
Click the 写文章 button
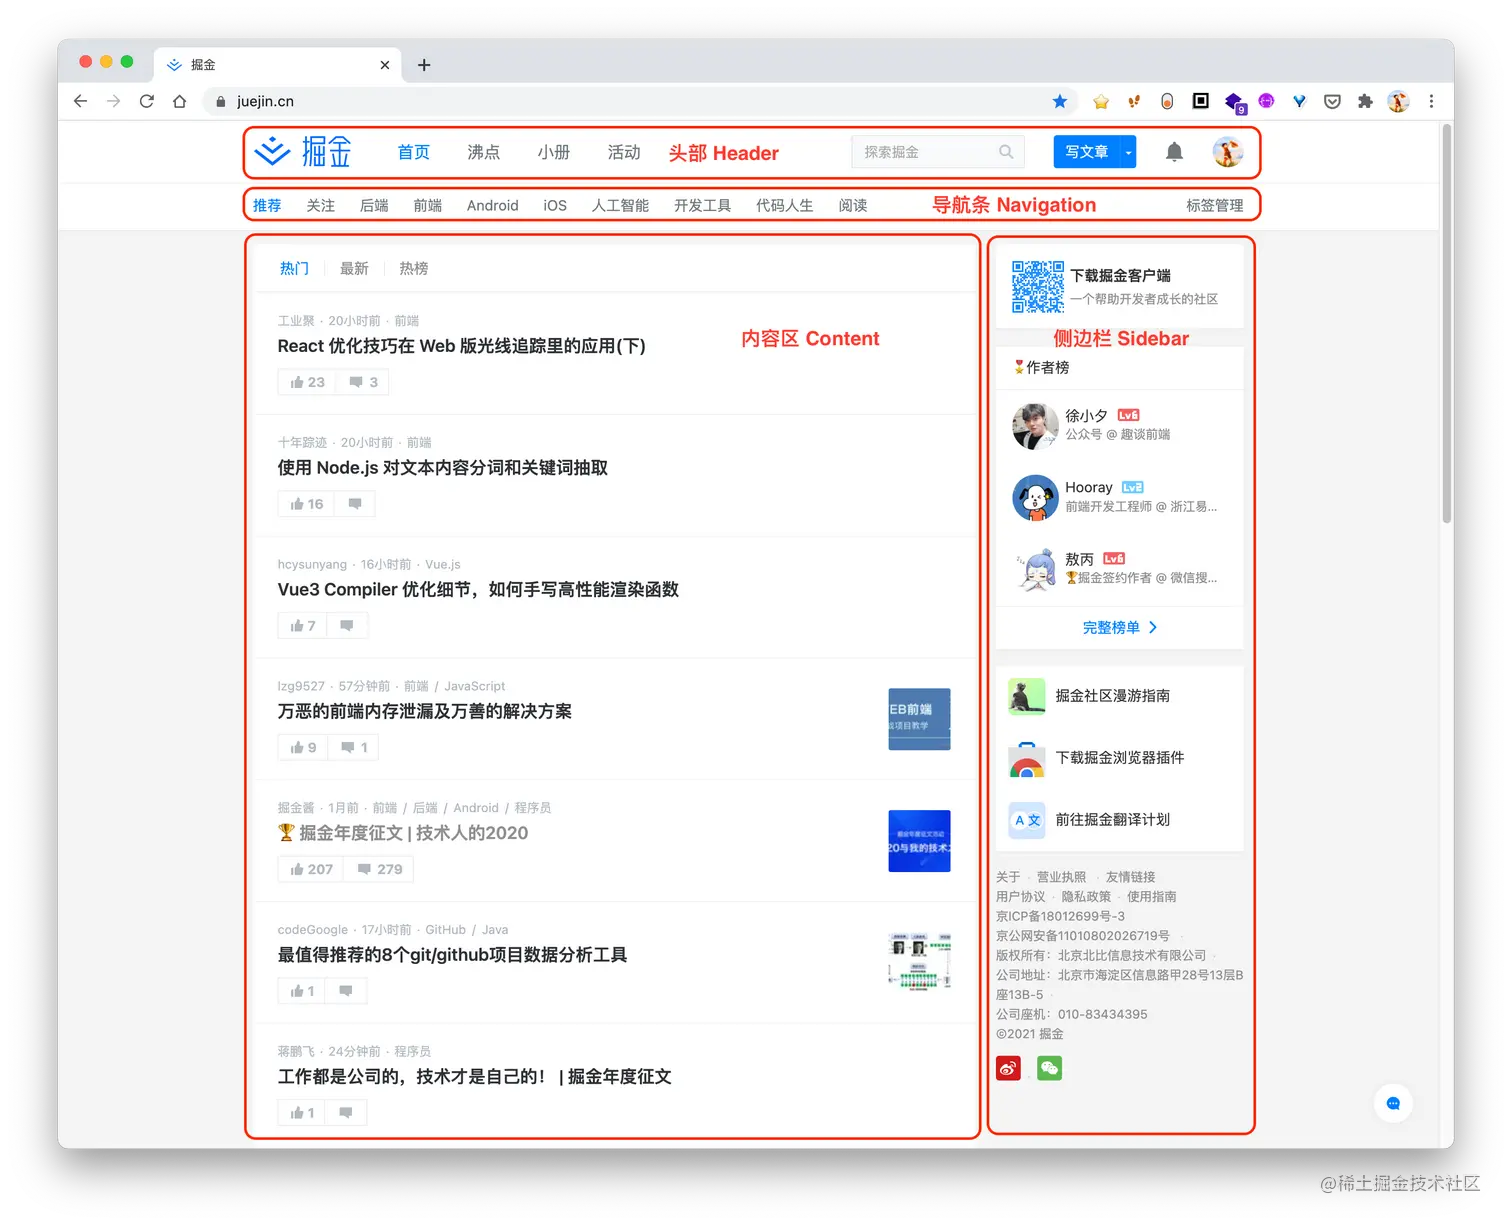pyautogui.click(x=1087, y=151)
